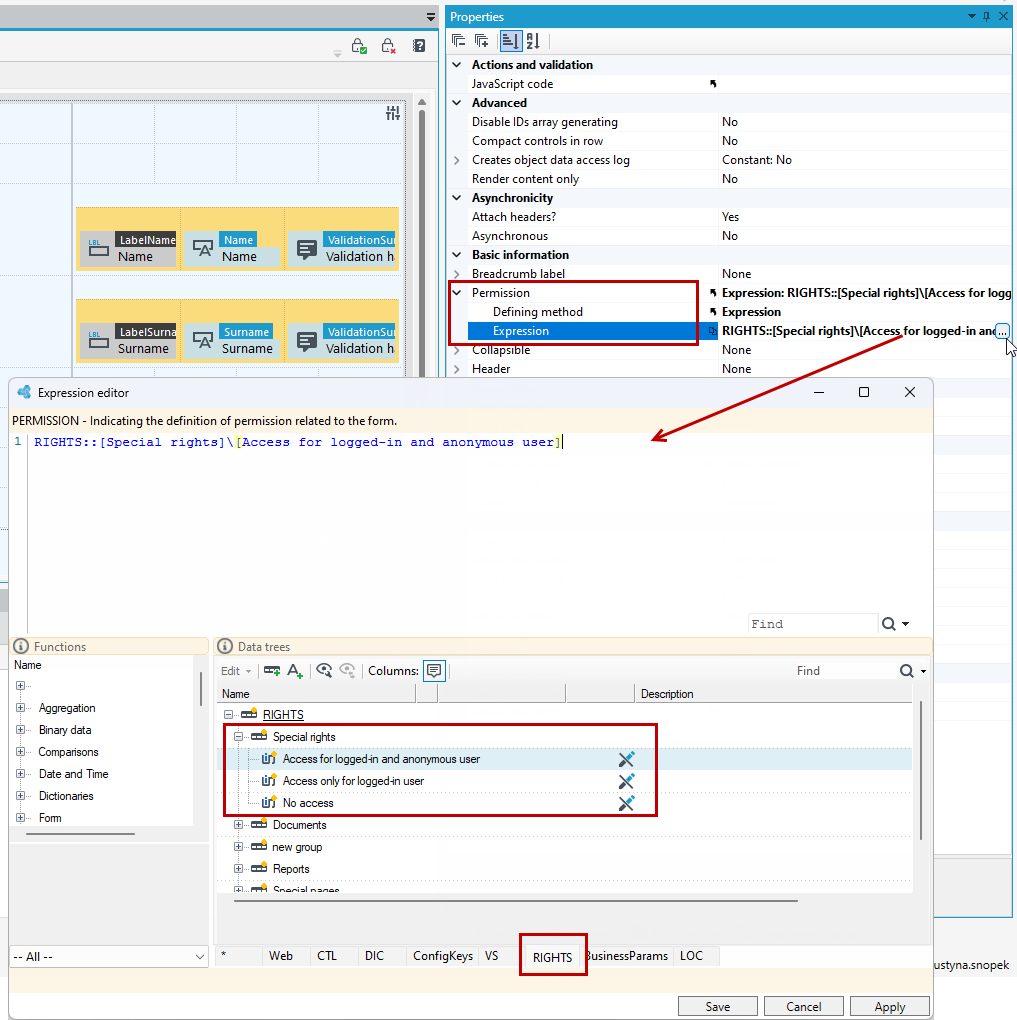This screenshot has width=1017, height=1020.
Task: Click the ellipsis button on Expression row
Action: 1002,331
